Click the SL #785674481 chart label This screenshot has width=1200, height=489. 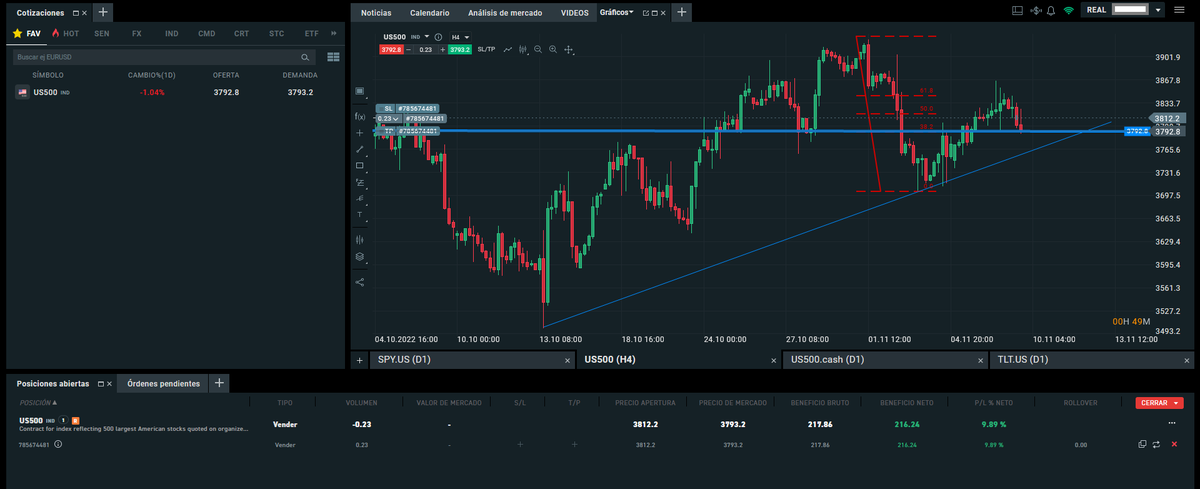click(x=407, y=108)
